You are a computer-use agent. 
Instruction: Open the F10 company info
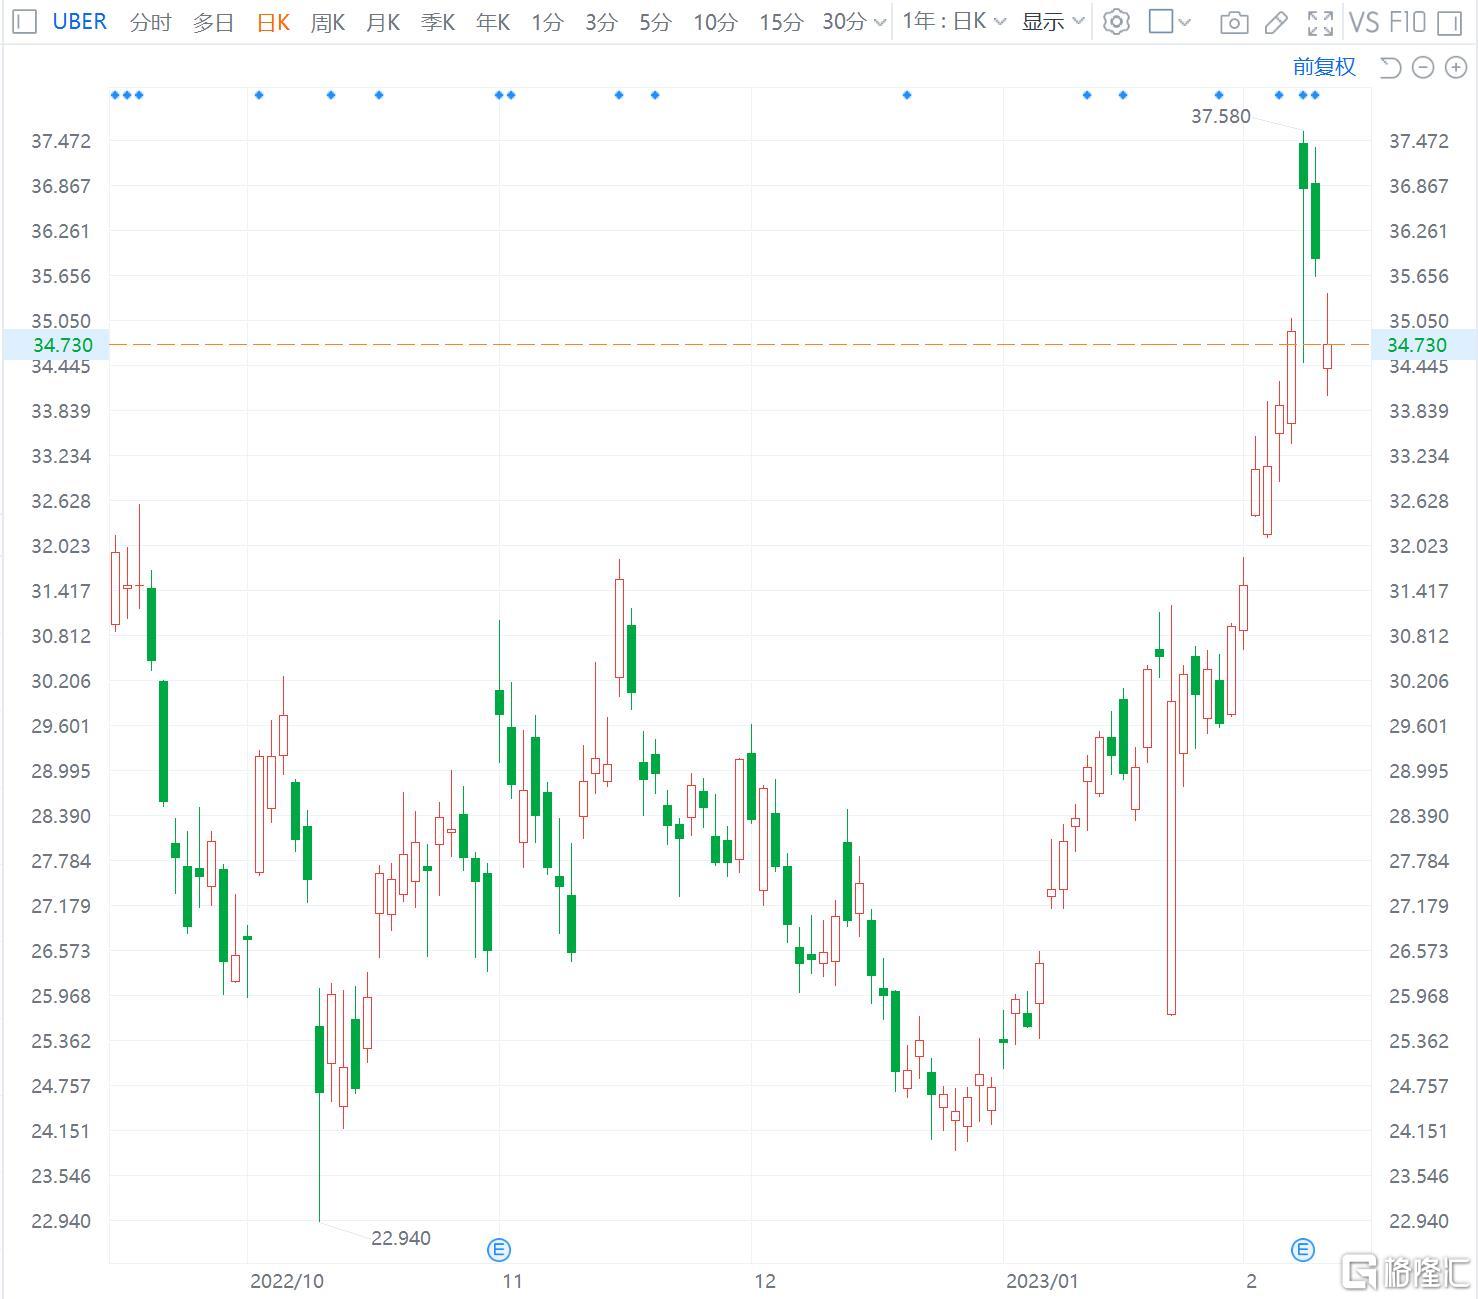[x=1407, y=22]
